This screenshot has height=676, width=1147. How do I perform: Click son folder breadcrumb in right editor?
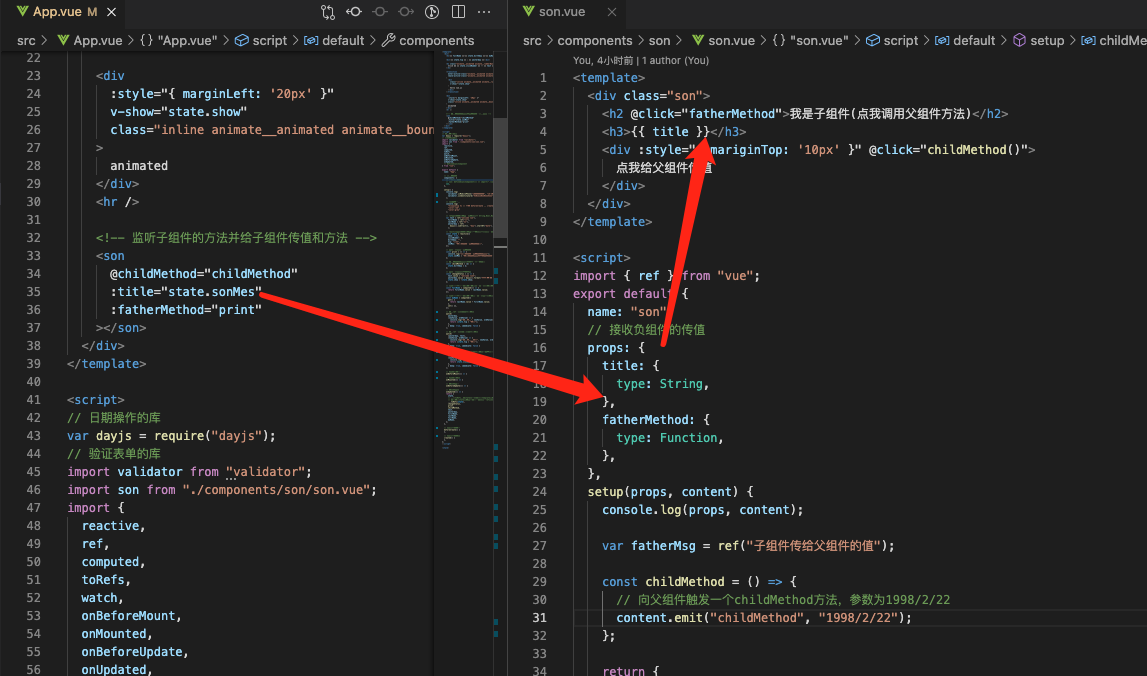pyautogui.click(x=659, y=40)
